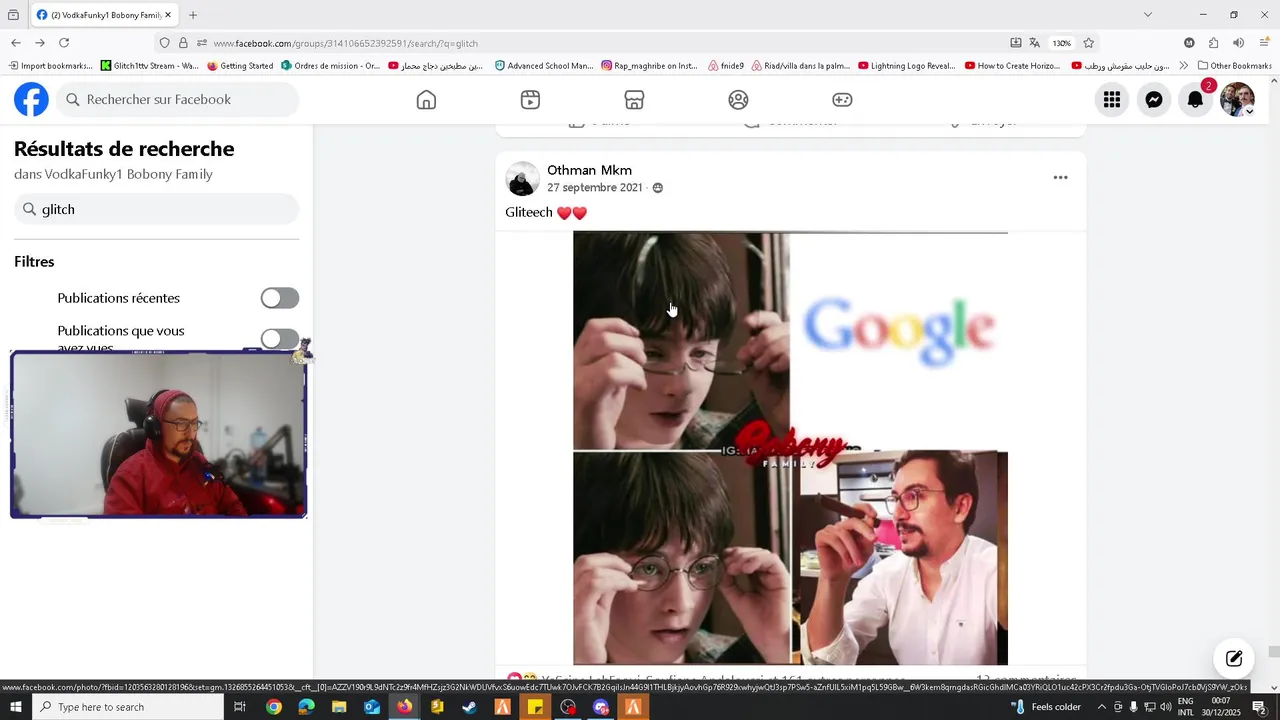The width and height of the screenshot is (1280, 720).
Task: Open File Explorer from the taskbar
Action: click(x=339, y=707)
